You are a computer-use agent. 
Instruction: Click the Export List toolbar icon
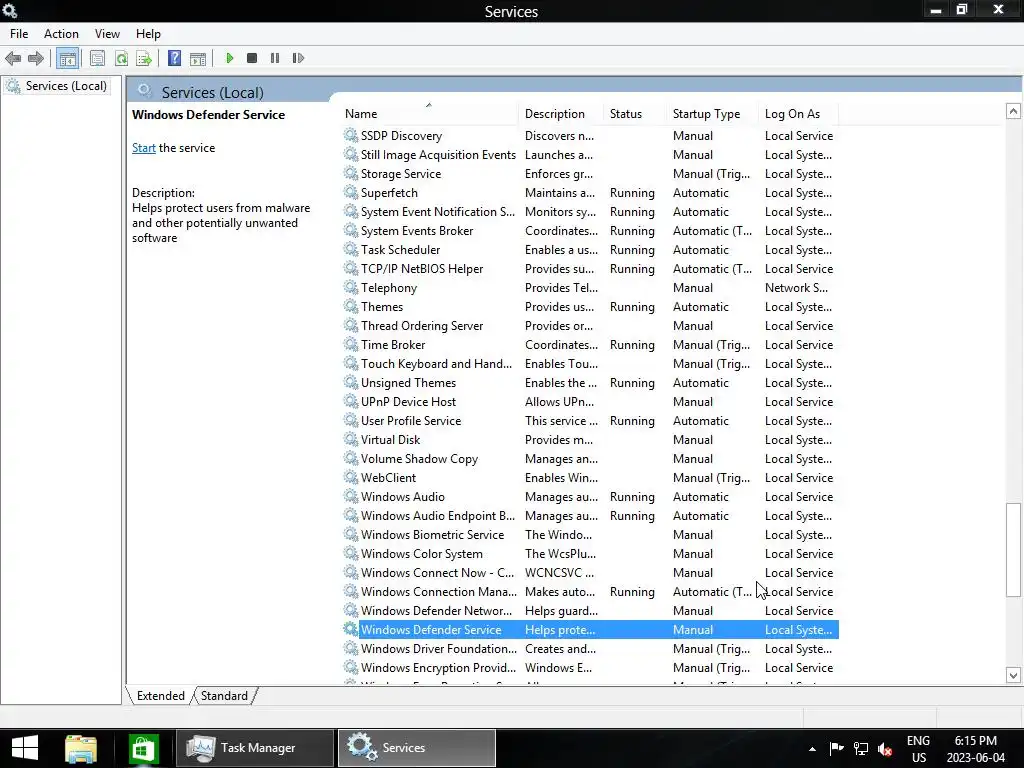coord(144,58)
